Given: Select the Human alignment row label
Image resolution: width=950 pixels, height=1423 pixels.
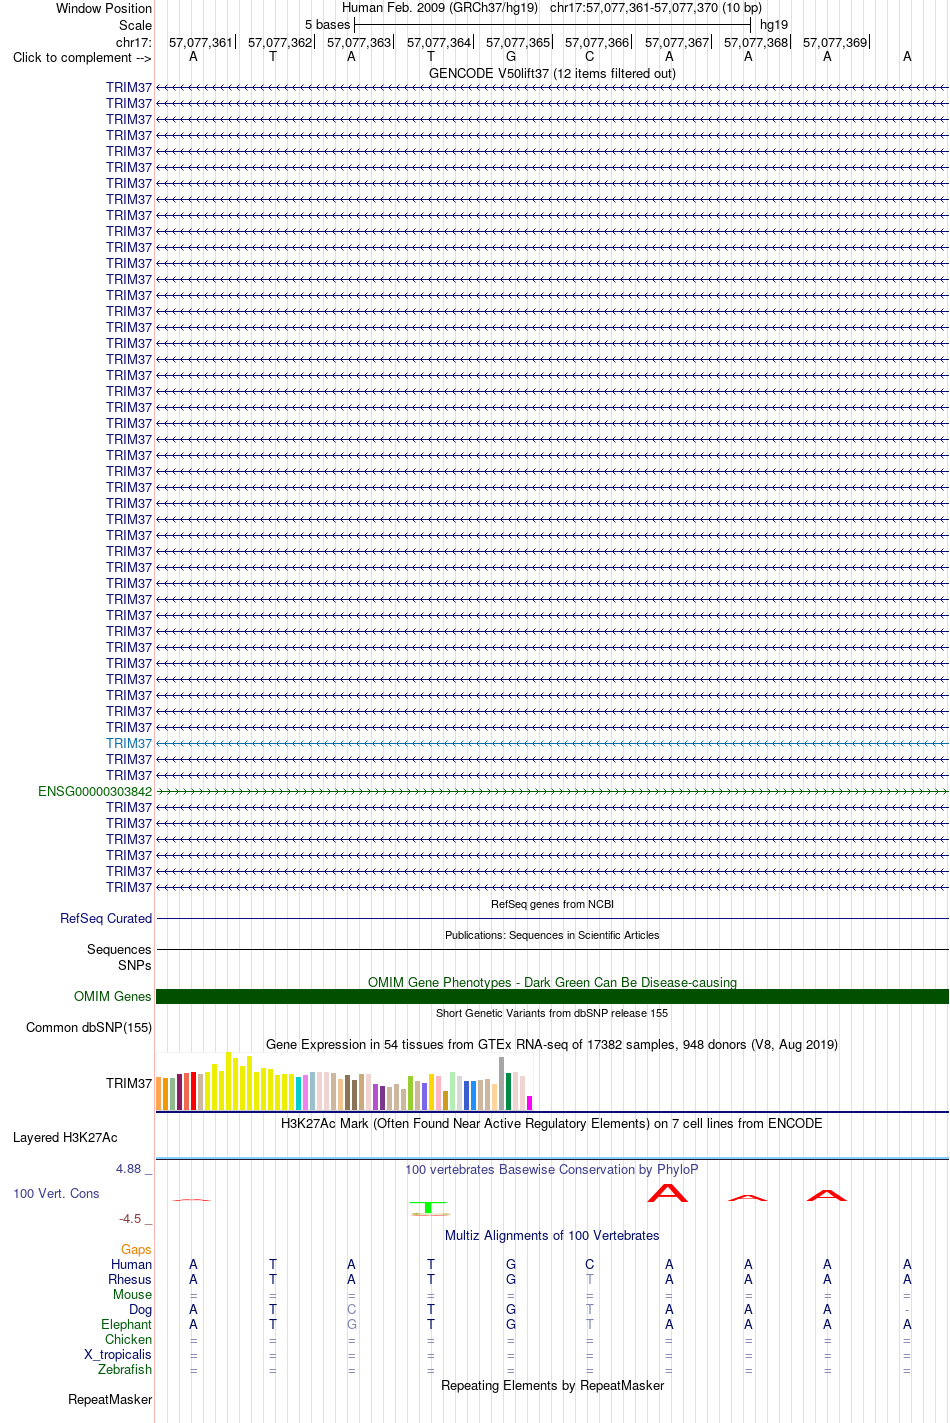Looking at the screenshot, I should pyautogui.click(x=131, y=1264).
